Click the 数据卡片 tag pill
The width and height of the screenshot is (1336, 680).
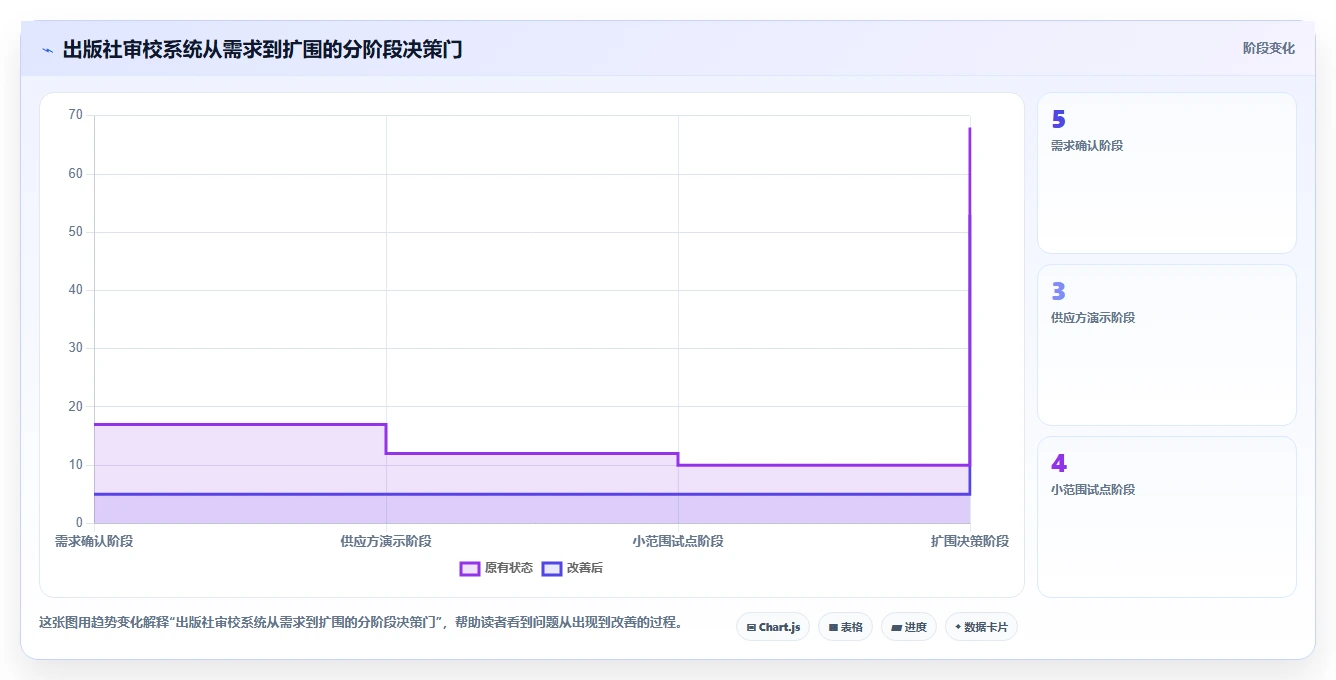click(981, 627)
